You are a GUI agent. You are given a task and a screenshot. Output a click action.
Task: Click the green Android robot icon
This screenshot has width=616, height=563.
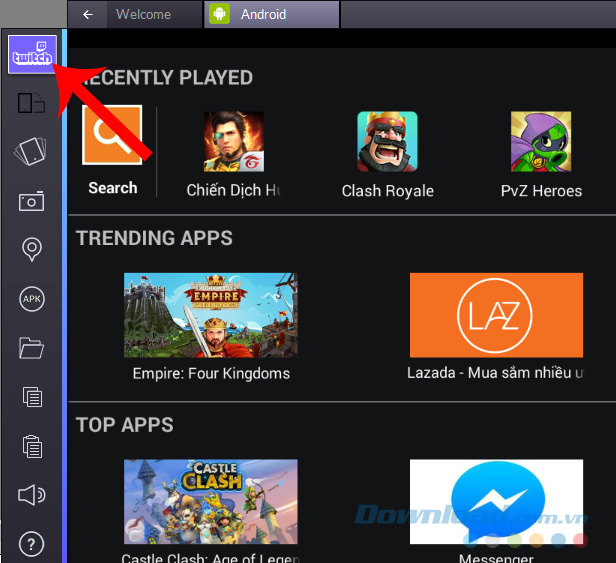pyautogui.click(x=219, y=14)
